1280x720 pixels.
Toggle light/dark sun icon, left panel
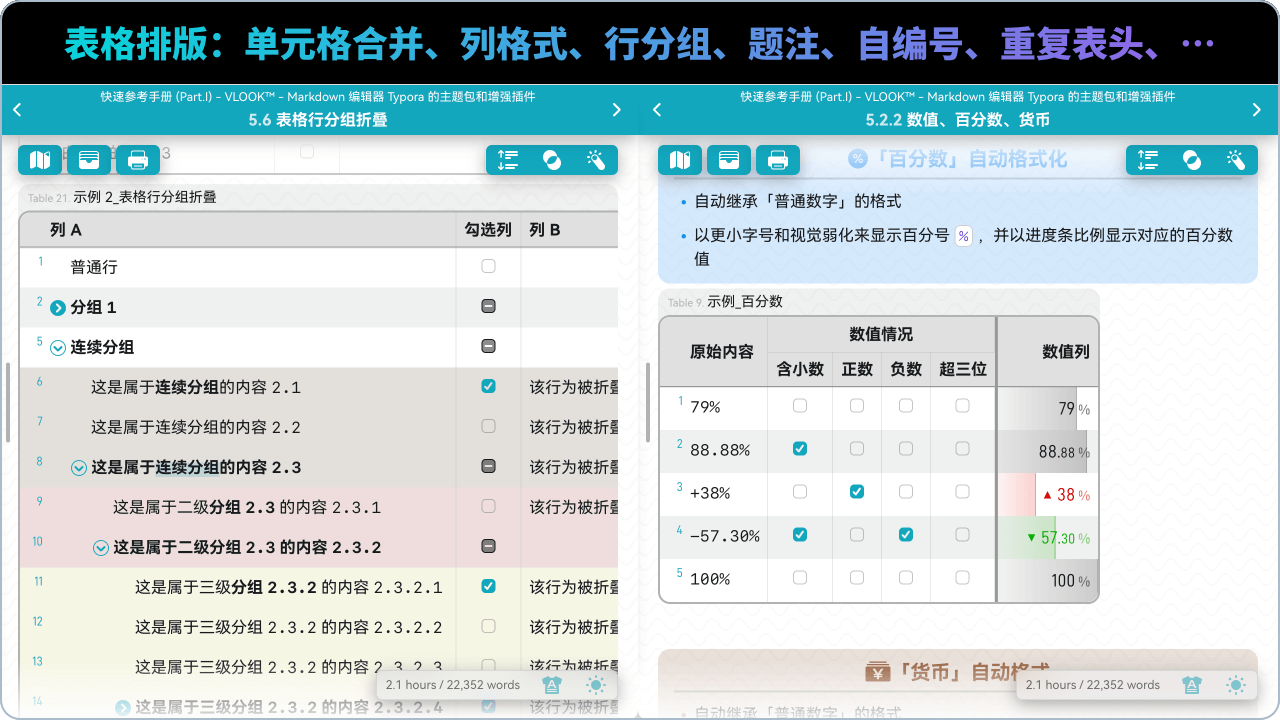[x=596, y=685]
